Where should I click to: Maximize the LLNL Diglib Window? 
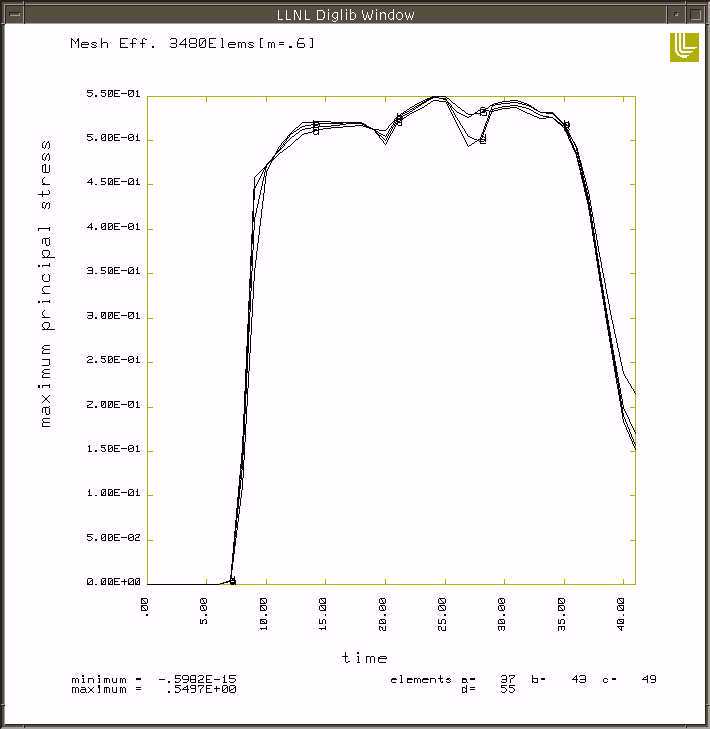[695, 14]
